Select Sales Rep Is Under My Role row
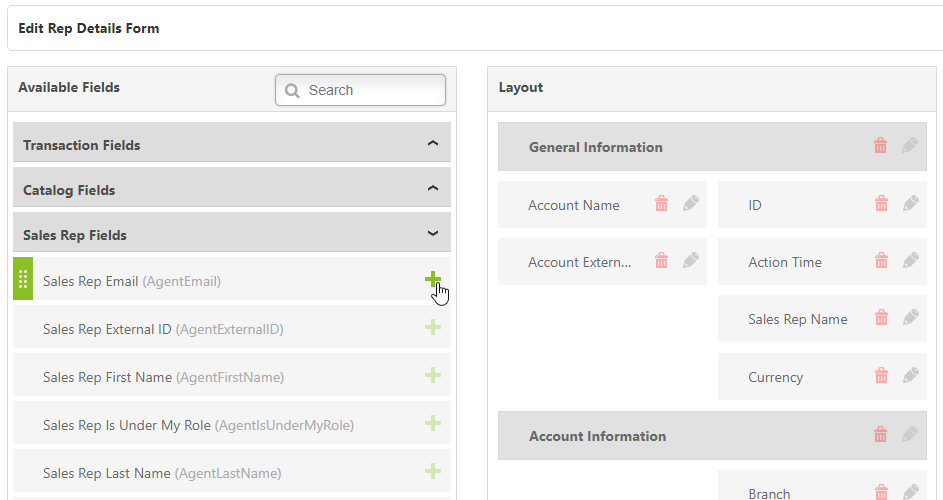Viewport: 943px width, 500px height. [x=232, y=423]
